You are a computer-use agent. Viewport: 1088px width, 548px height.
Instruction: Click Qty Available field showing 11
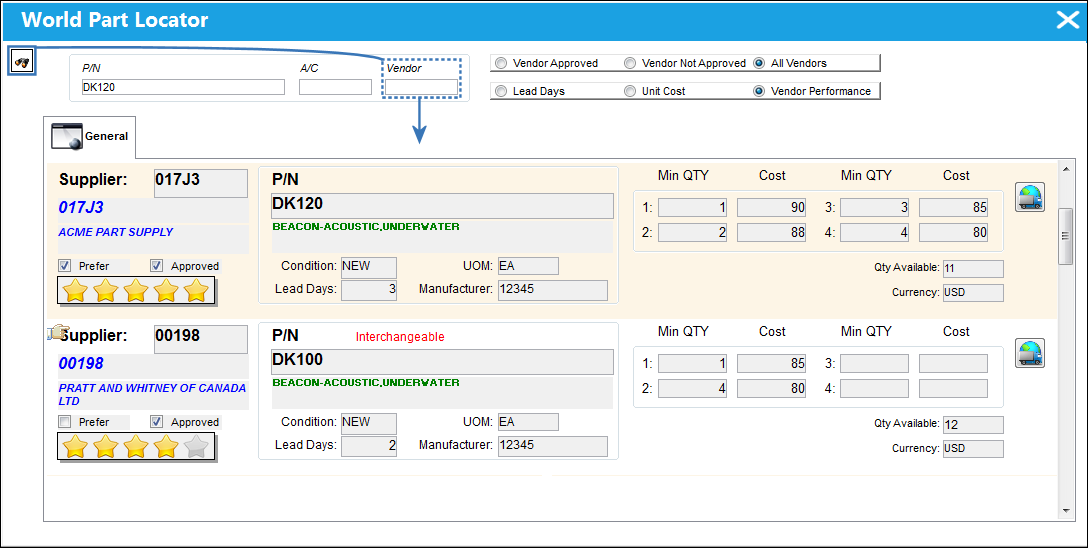click(x=973, y=268)
